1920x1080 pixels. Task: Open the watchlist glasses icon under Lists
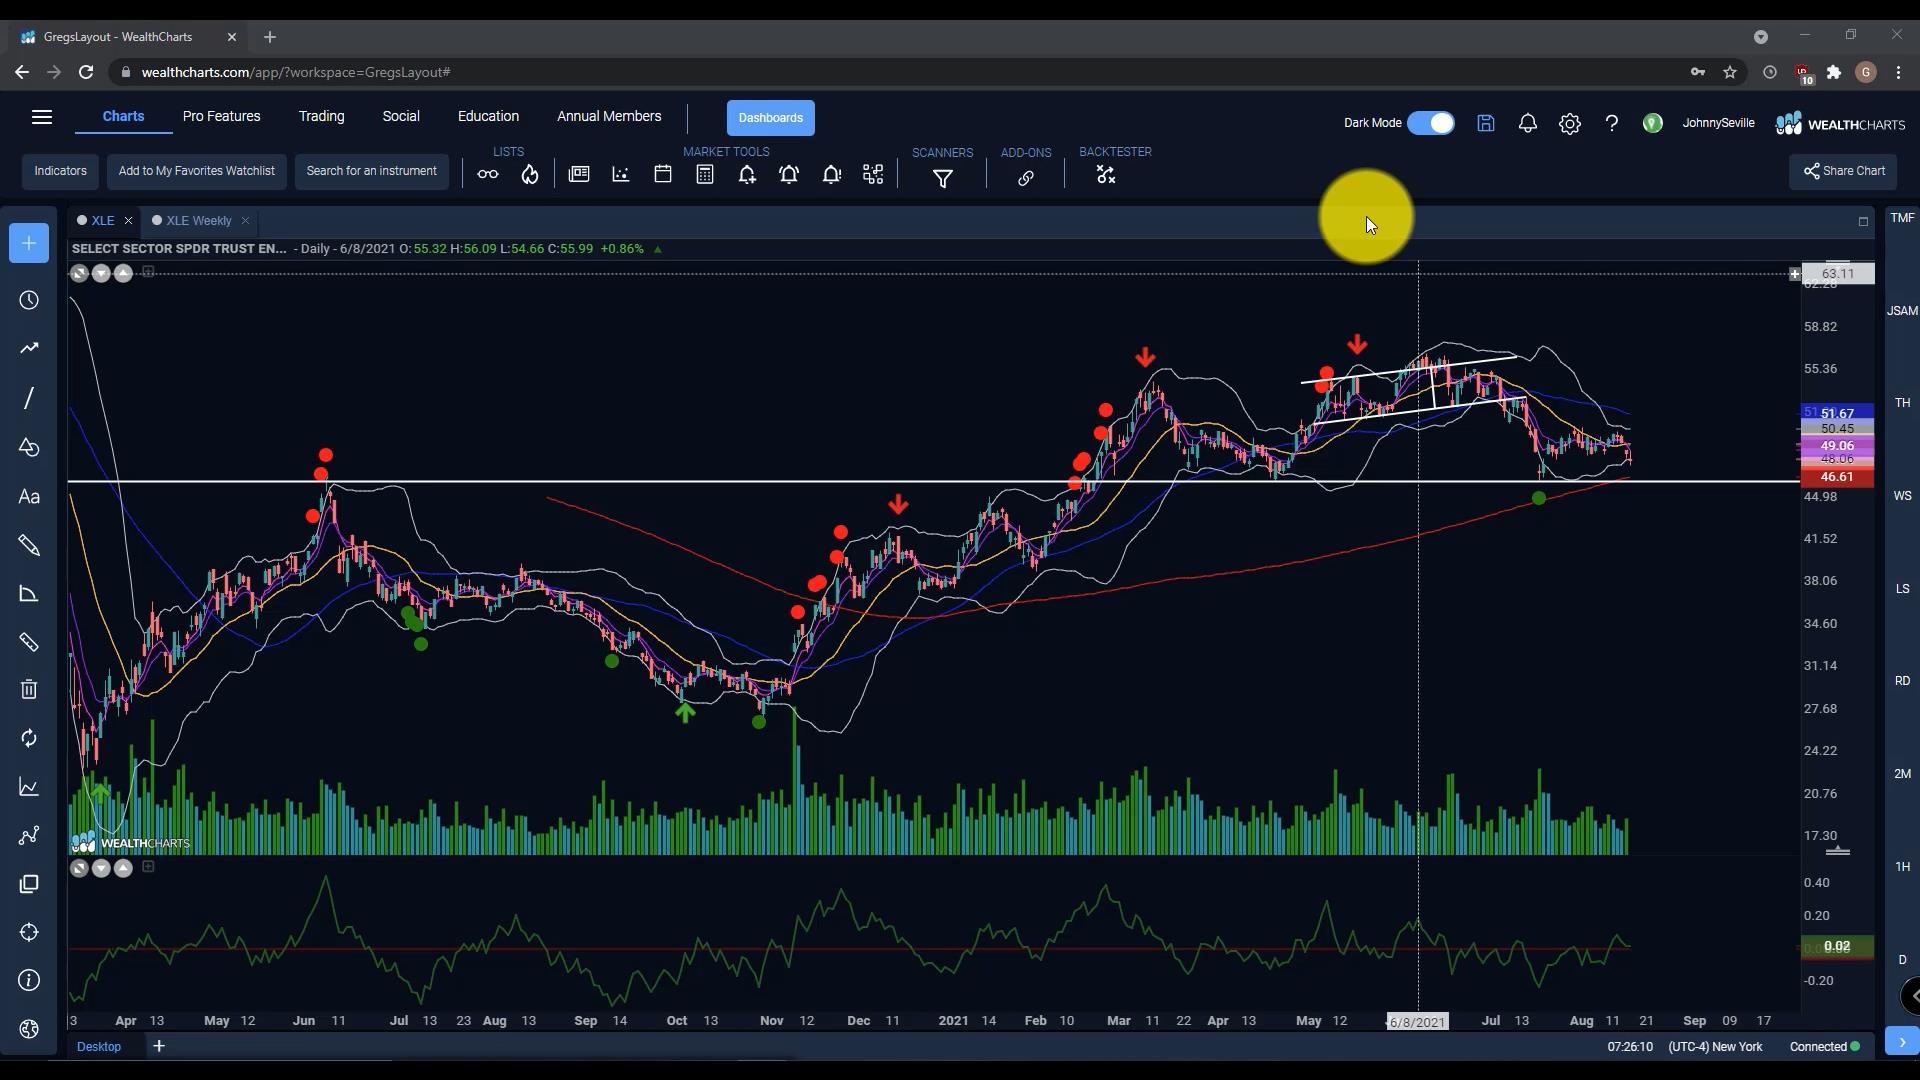point(488,175)
